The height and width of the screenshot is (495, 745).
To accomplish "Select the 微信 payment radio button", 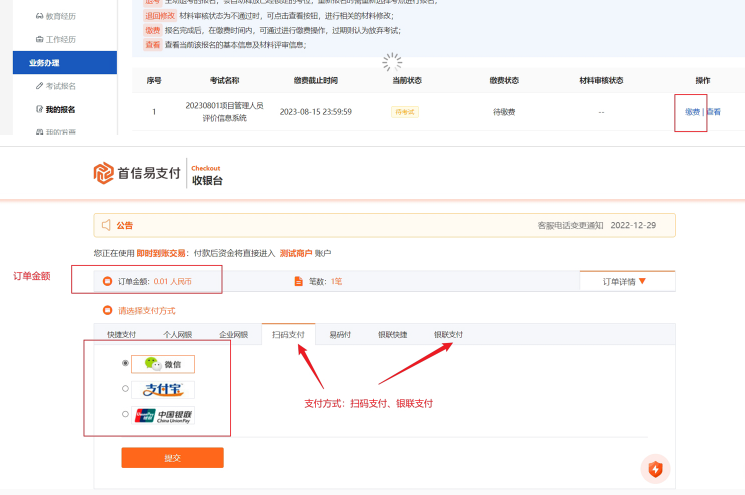I will point(125,363).
